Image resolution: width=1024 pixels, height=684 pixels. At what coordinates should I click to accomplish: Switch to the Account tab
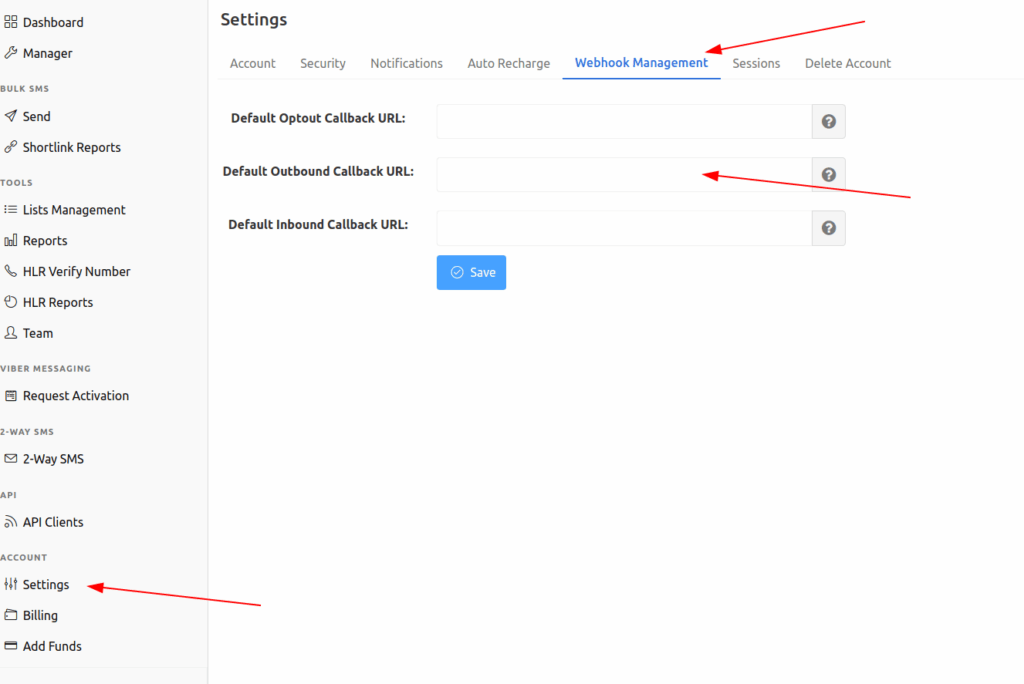[x=252, y=63]
